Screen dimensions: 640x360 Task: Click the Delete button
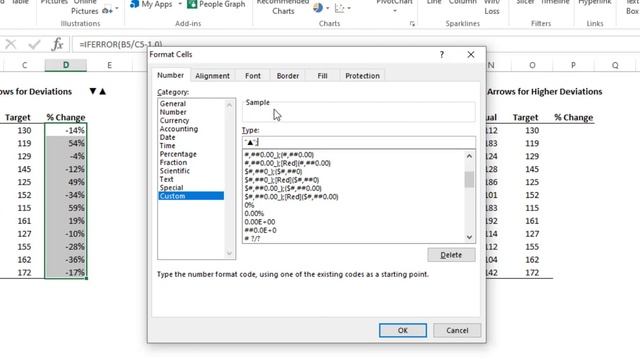pos(451,255)
